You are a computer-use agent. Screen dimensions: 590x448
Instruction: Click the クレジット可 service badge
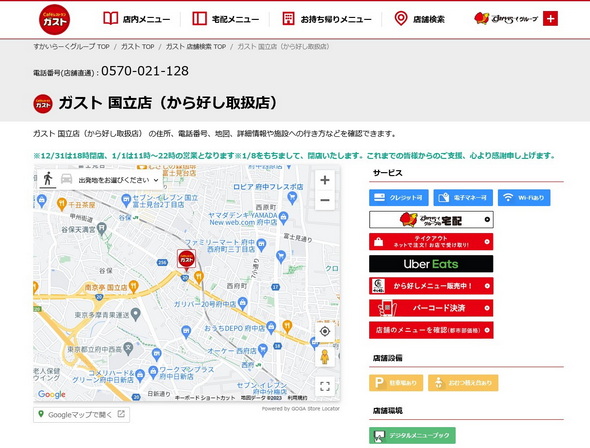pos(399,197)
